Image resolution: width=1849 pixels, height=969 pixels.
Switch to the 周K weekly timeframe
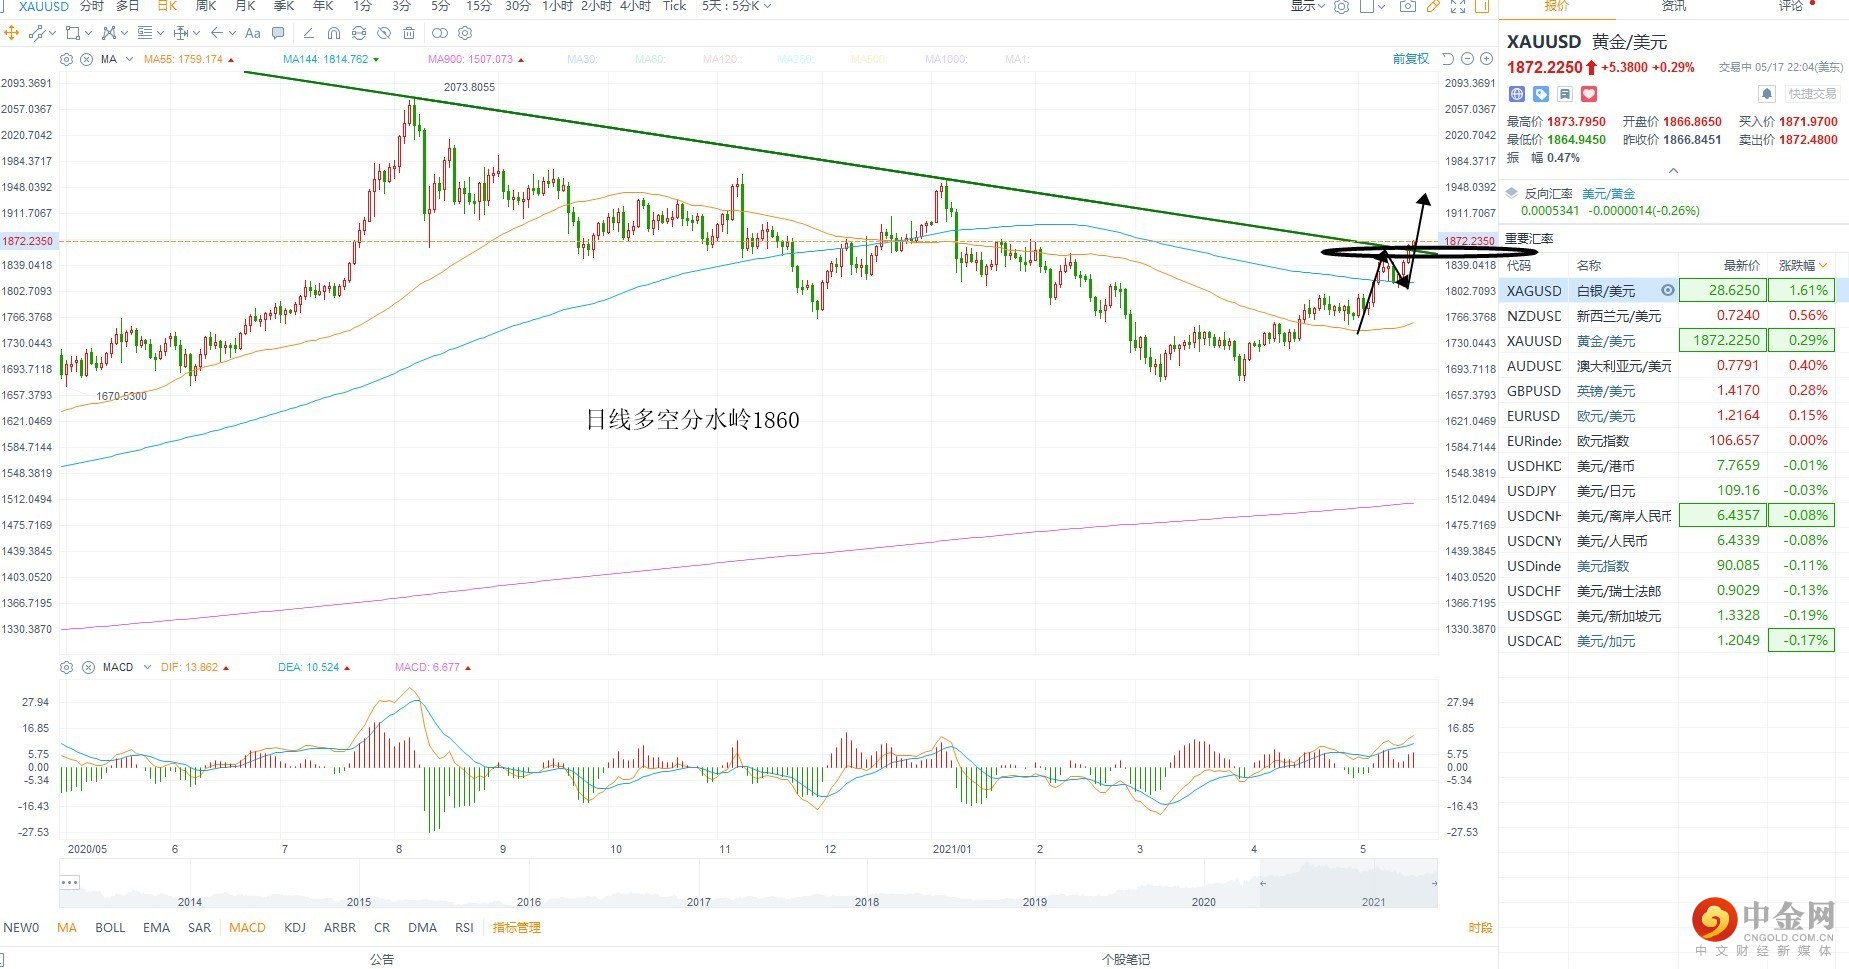(206, 6)
